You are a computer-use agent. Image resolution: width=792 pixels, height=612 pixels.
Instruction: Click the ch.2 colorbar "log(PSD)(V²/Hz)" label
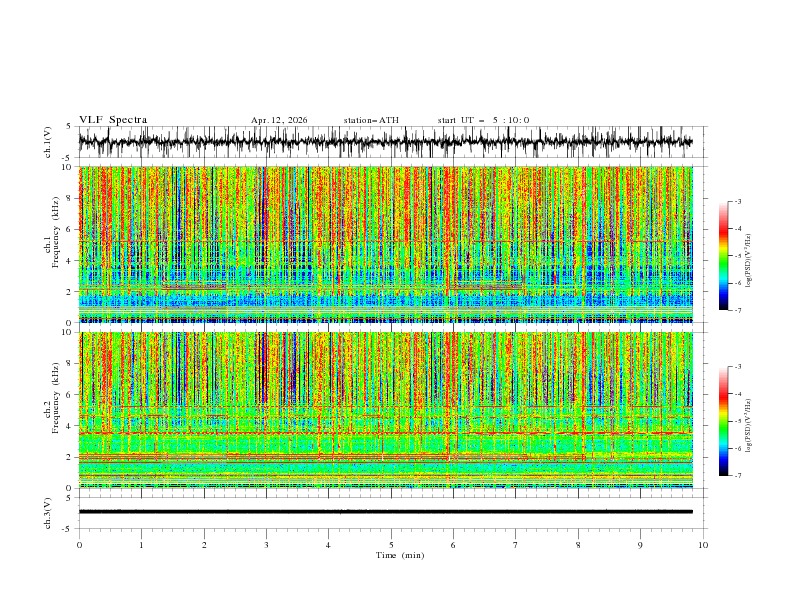(749, 426)
